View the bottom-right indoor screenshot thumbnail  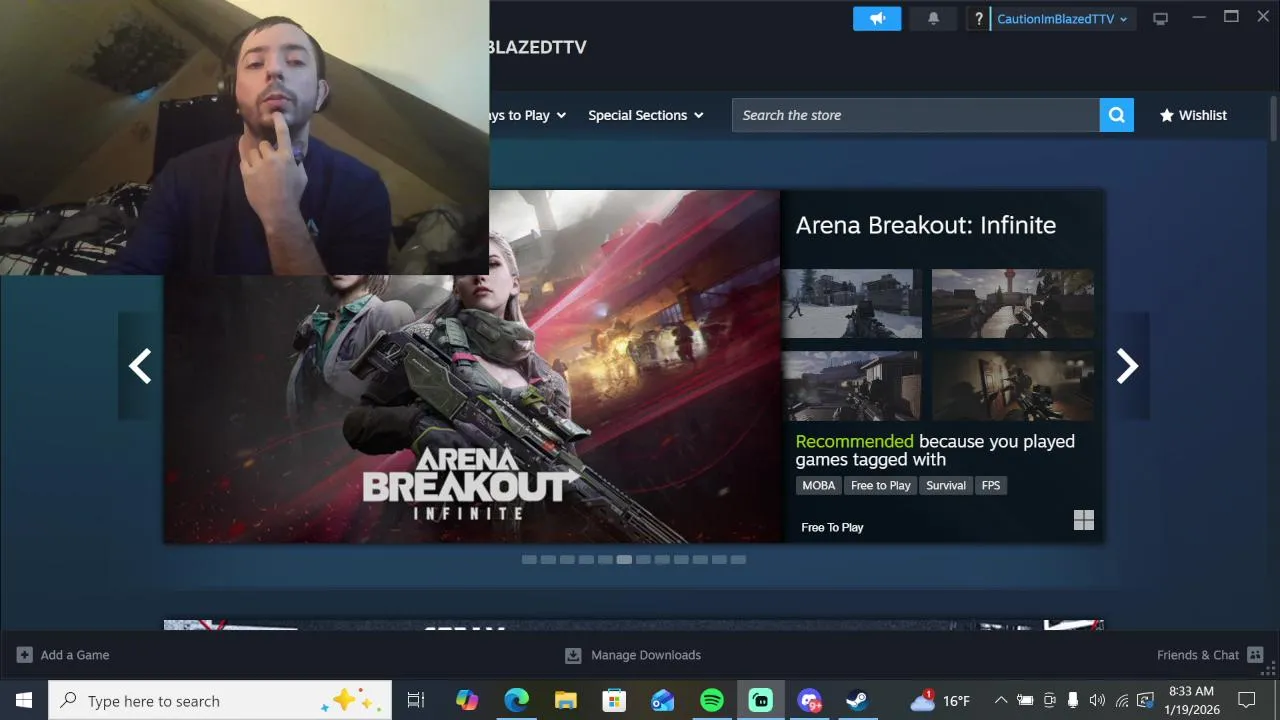coord(1012,385)
